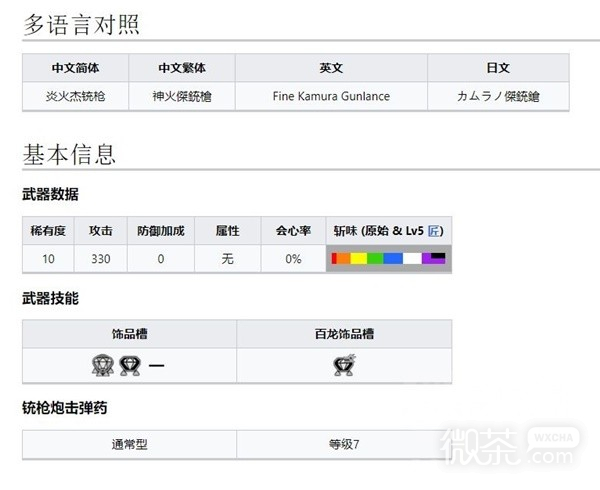The height and width of the screenshot is (490, 600).
Task: Click the 英文 column header
Action: 331,68
